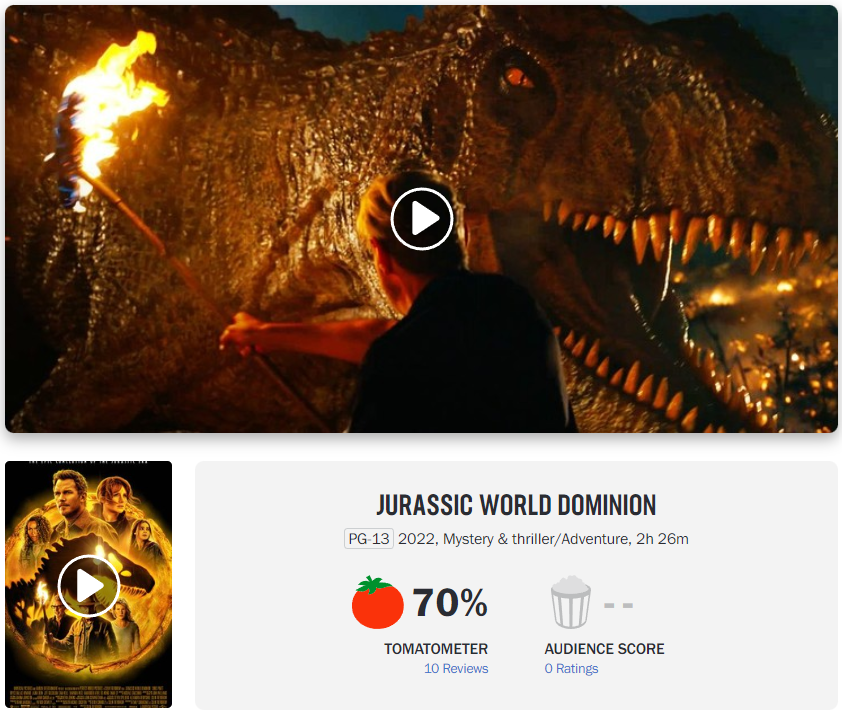The width and height of the screenshot is (842, 725).
Task: Open the 10 Reviews link
Action: (x=456, y=669)
